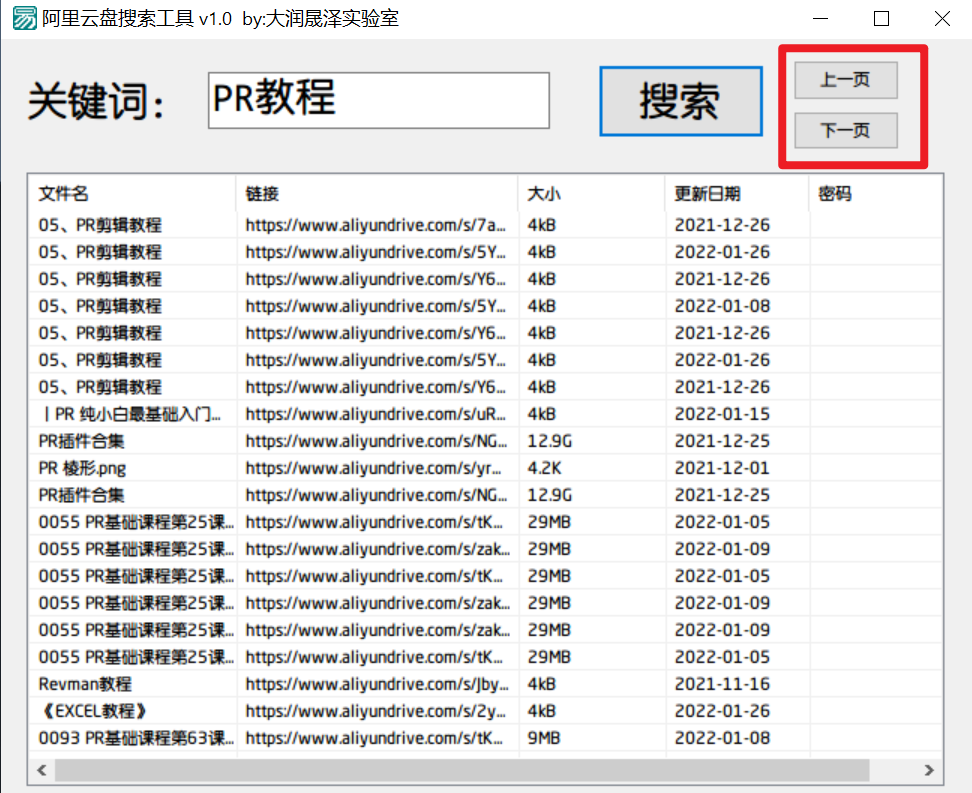Click link ending in /s/yr...
Image resolution: width=972 pixels, height=793 pixels.
coord(373,468)
